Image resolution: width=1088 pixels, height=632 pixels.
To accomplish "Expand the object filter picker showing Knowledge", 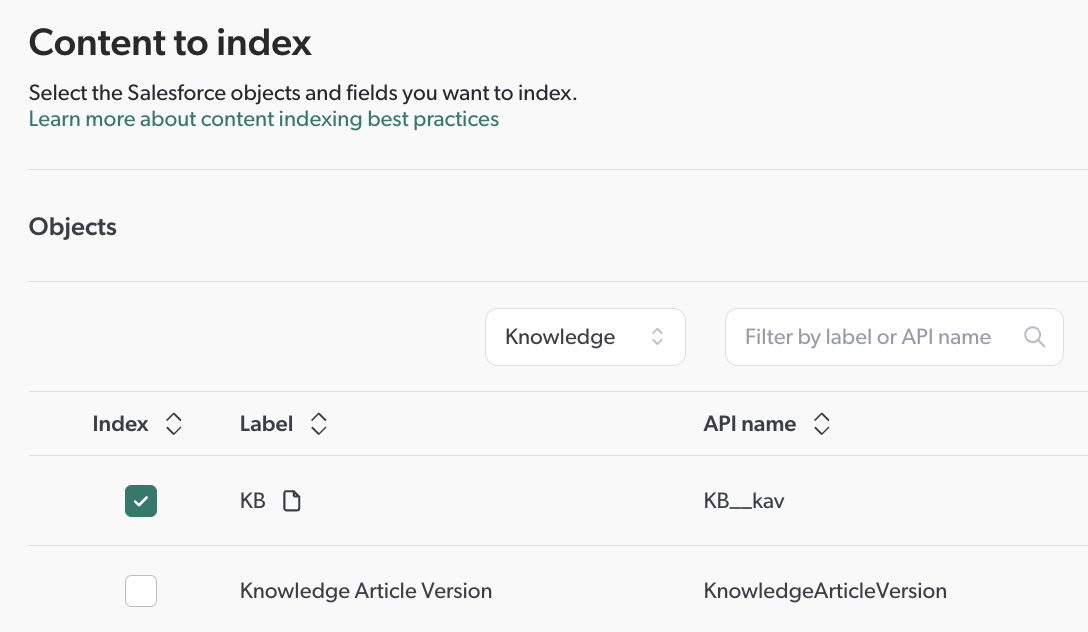I will tap(585, 337).
